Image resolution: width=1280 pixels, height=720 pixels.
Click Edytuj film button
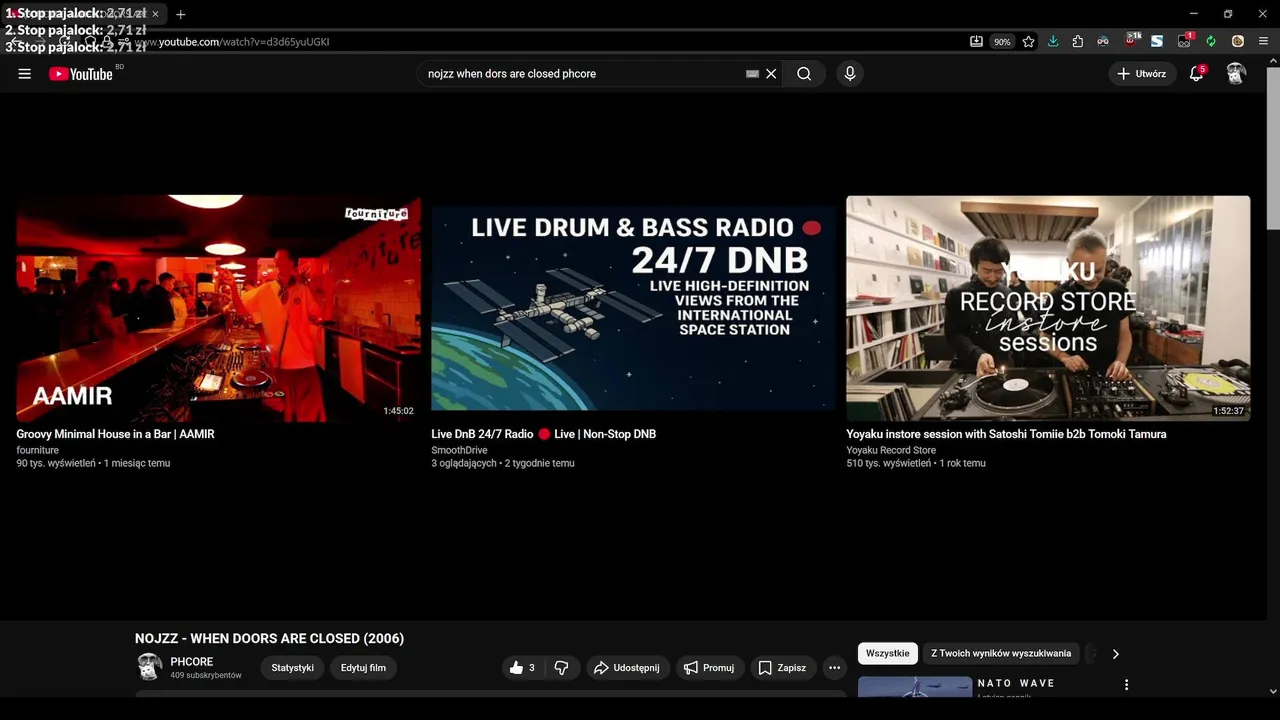pos(363,668)
